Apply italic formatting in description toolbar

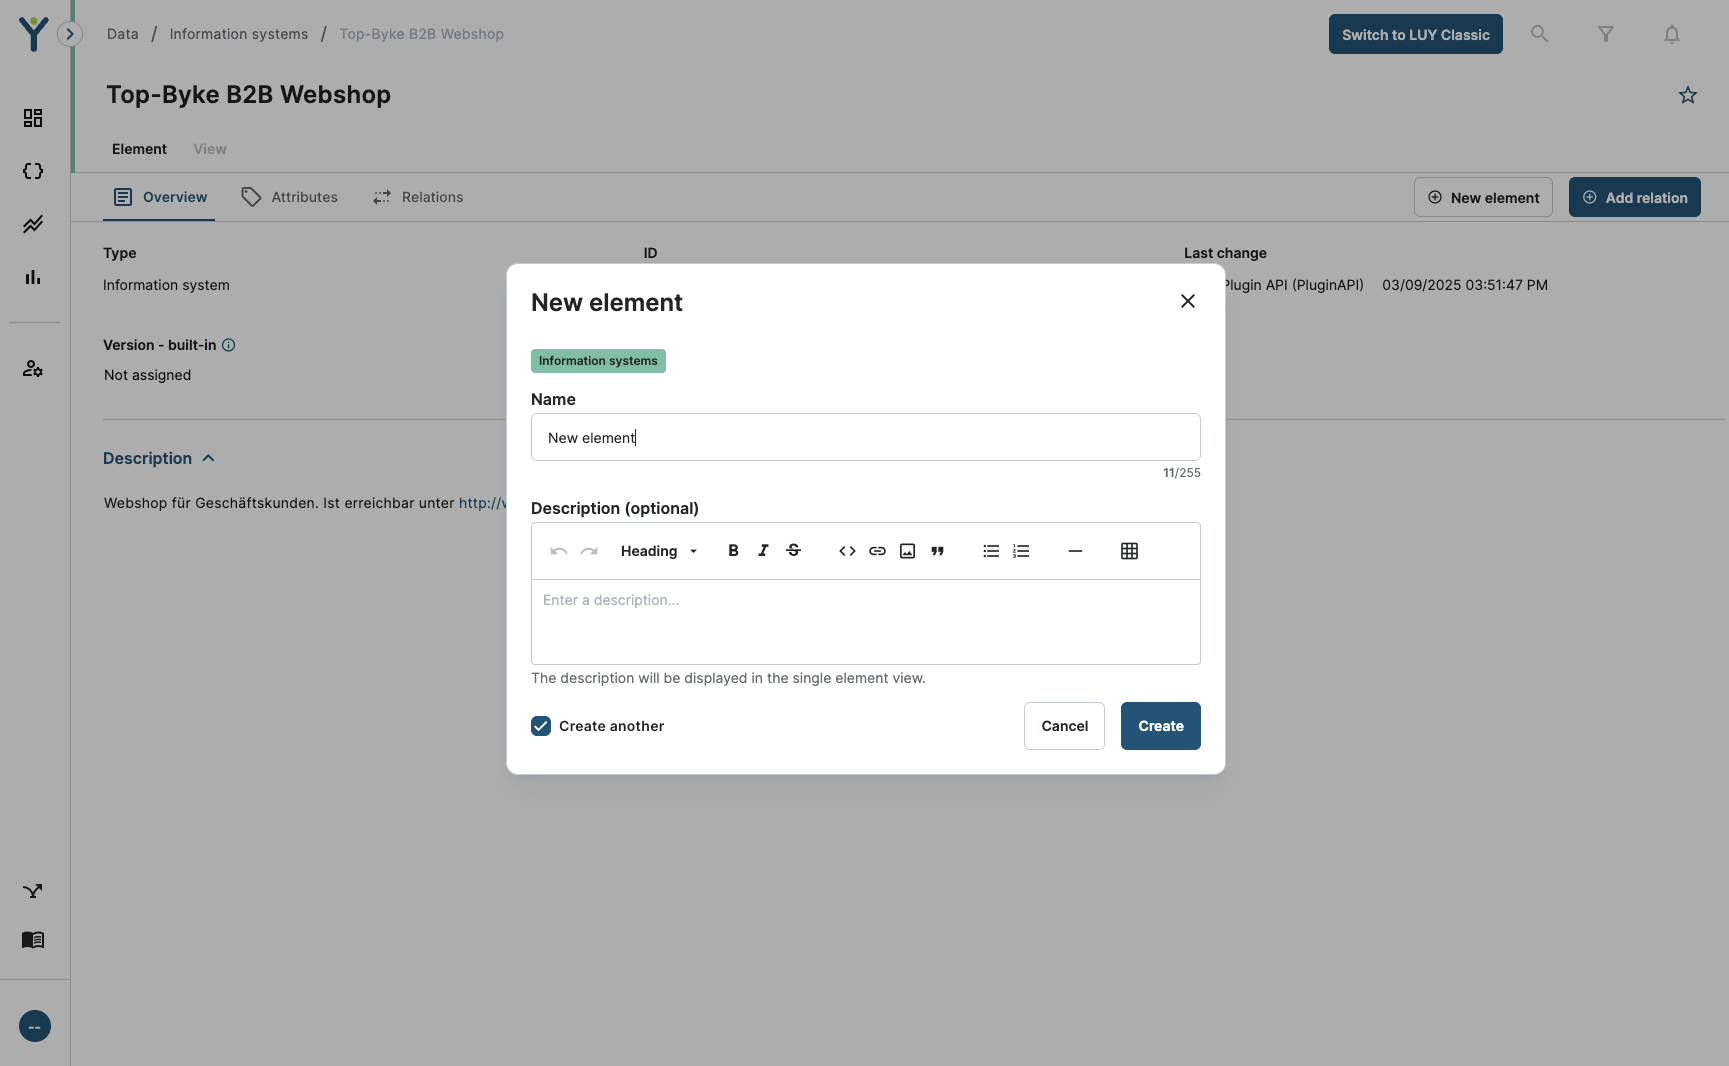[x=763, y=551]
